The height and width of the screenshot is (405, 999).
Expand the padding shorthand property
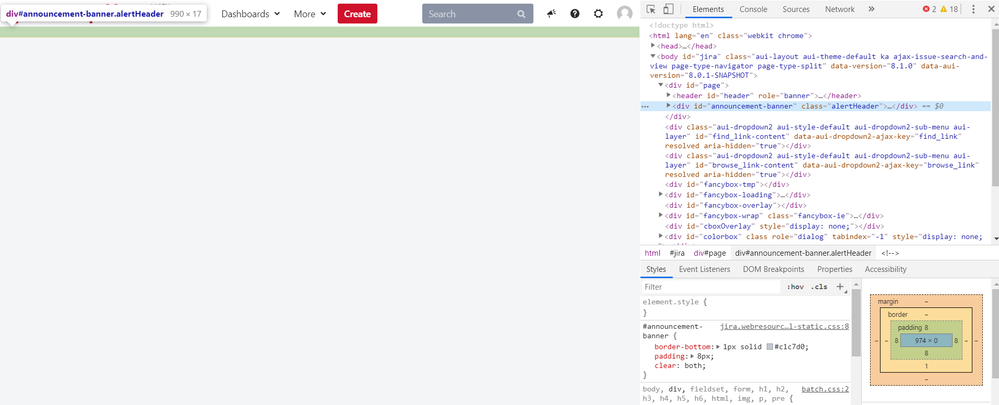coord(693,357)
